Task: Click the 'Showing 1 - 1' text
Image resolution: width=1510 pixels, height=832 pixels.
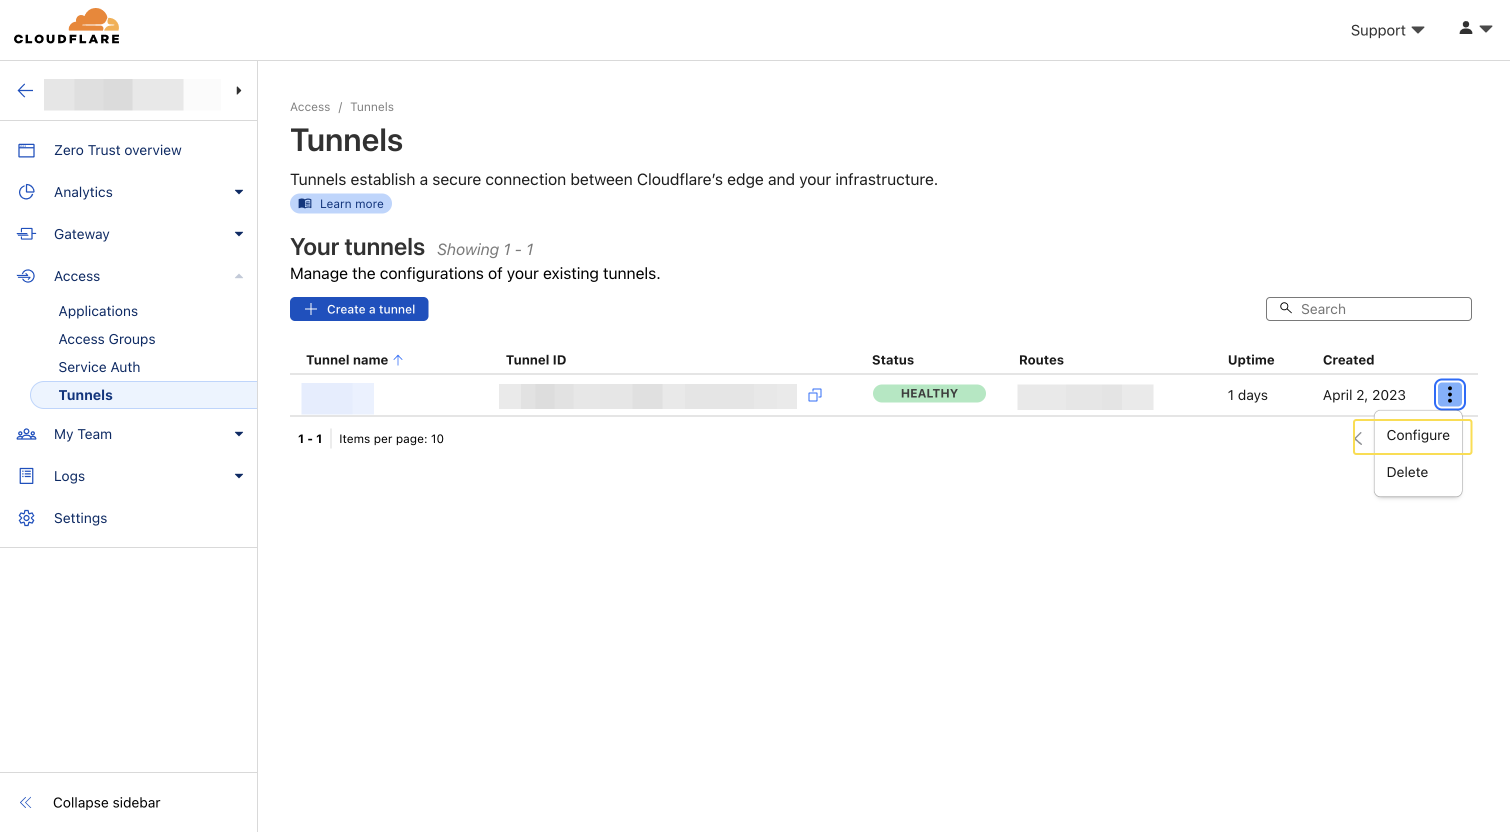Action: [x=485, y=249]
